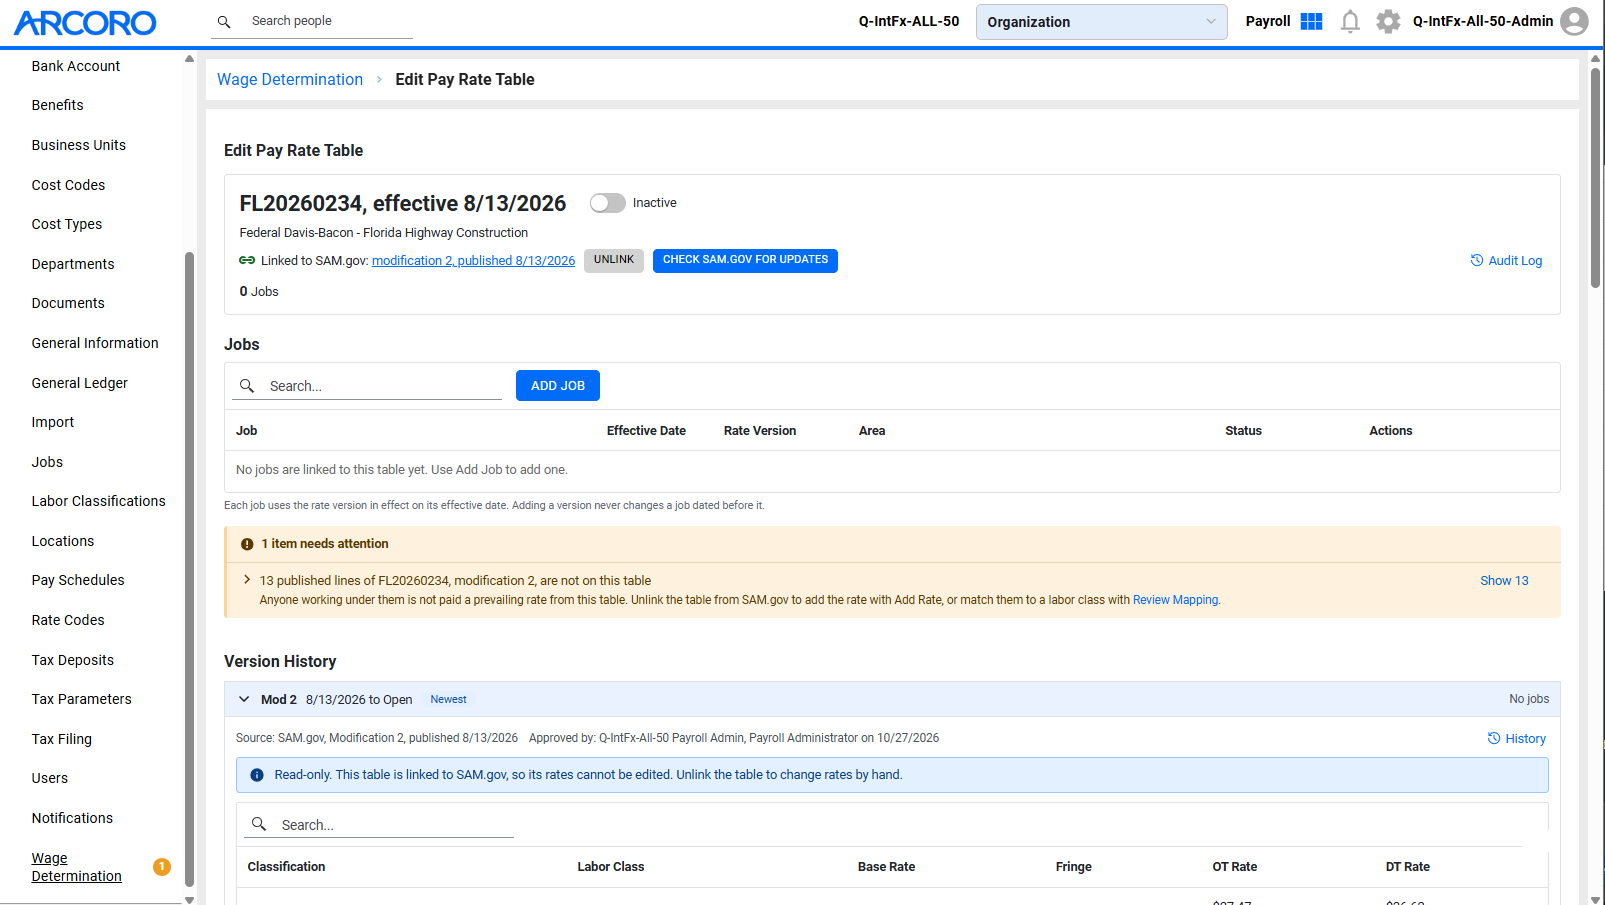
Task: Open Departments in sidebar
Action: click(73, 264)
